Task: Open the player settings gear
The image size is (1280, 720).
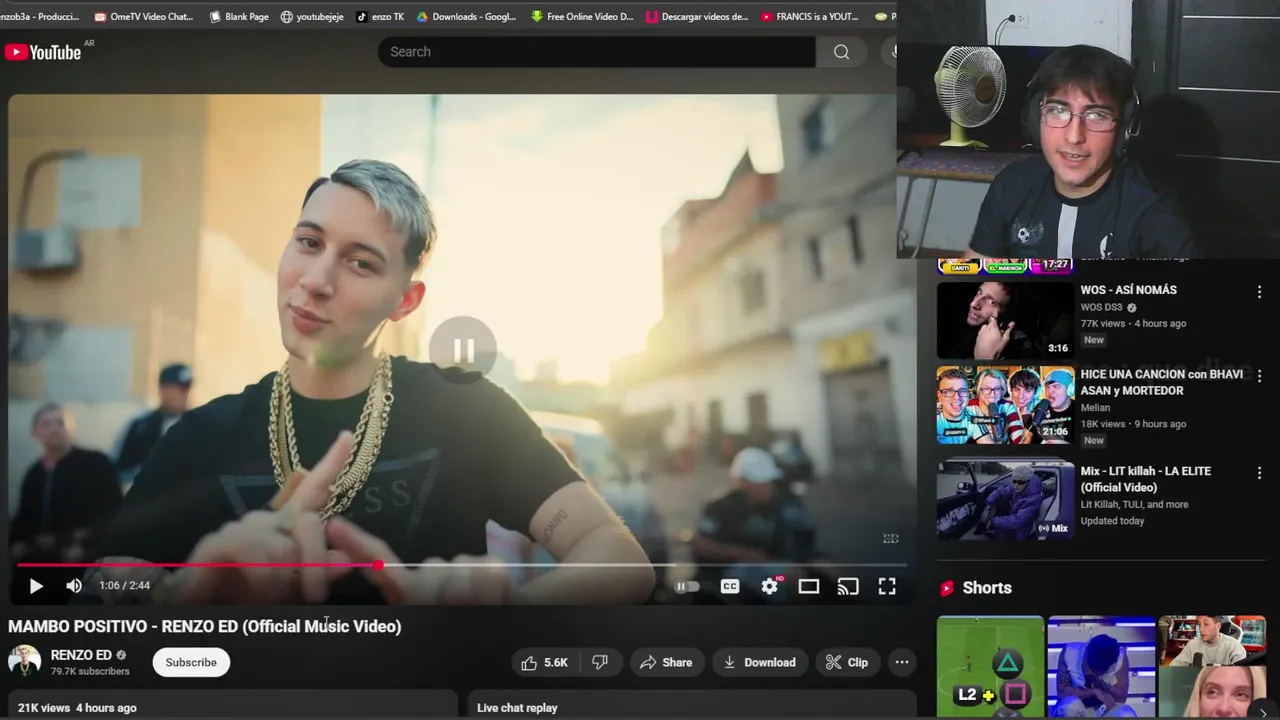Action: click(x=769, y=587)
